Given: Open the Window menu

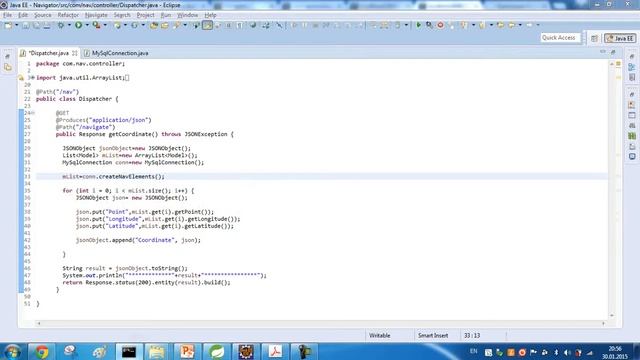Looking at the screenshot, I should pyautogui.click(x=187, y=15).
